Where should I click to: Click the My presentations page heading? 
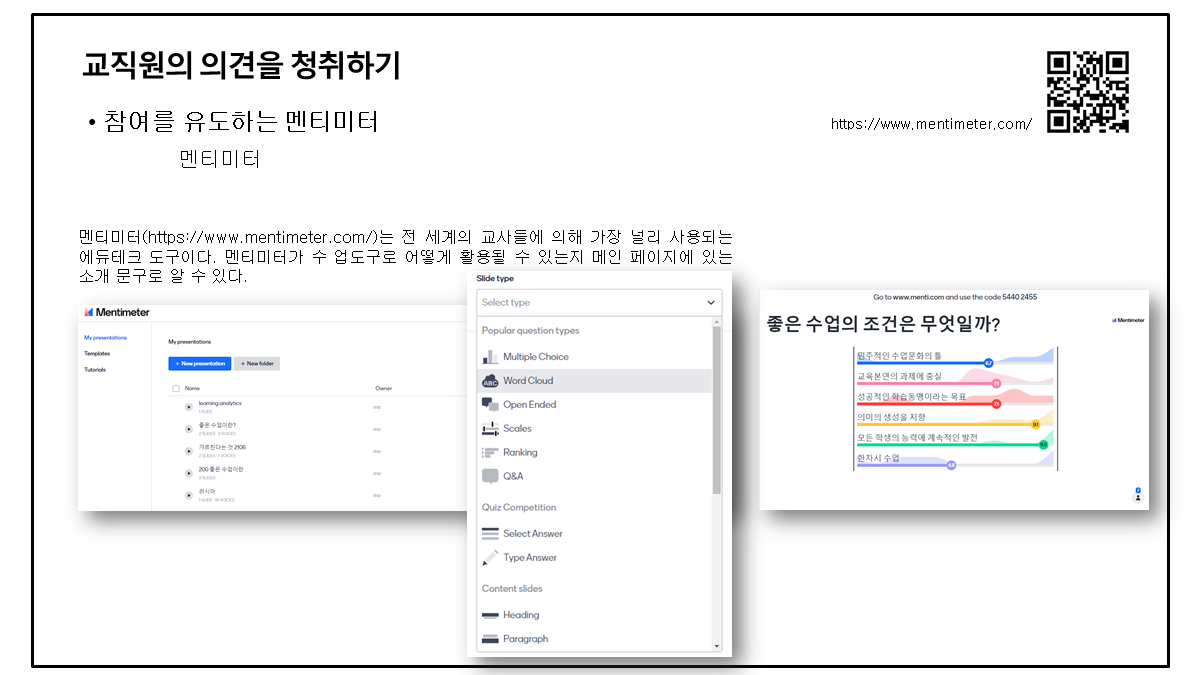pos(190,342)
